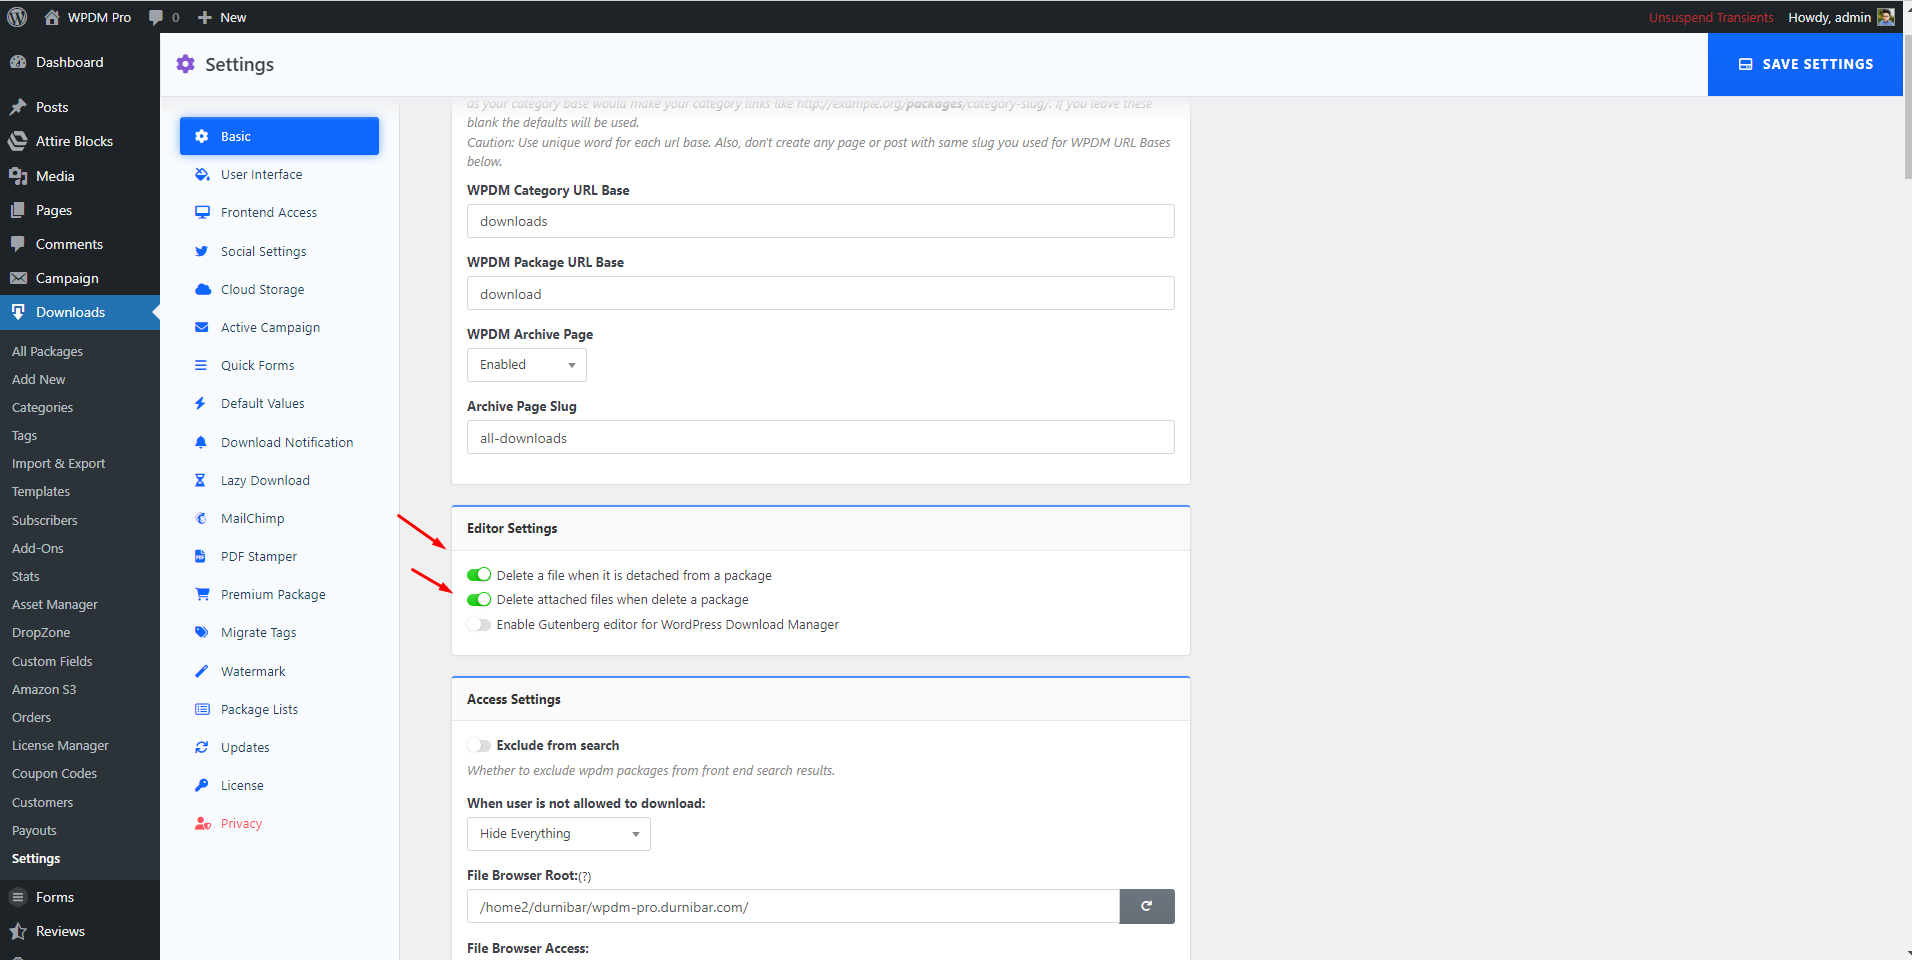
Task: Click the Attire Blocks icon in the sidebar
Action: click(x=18, y=141)
